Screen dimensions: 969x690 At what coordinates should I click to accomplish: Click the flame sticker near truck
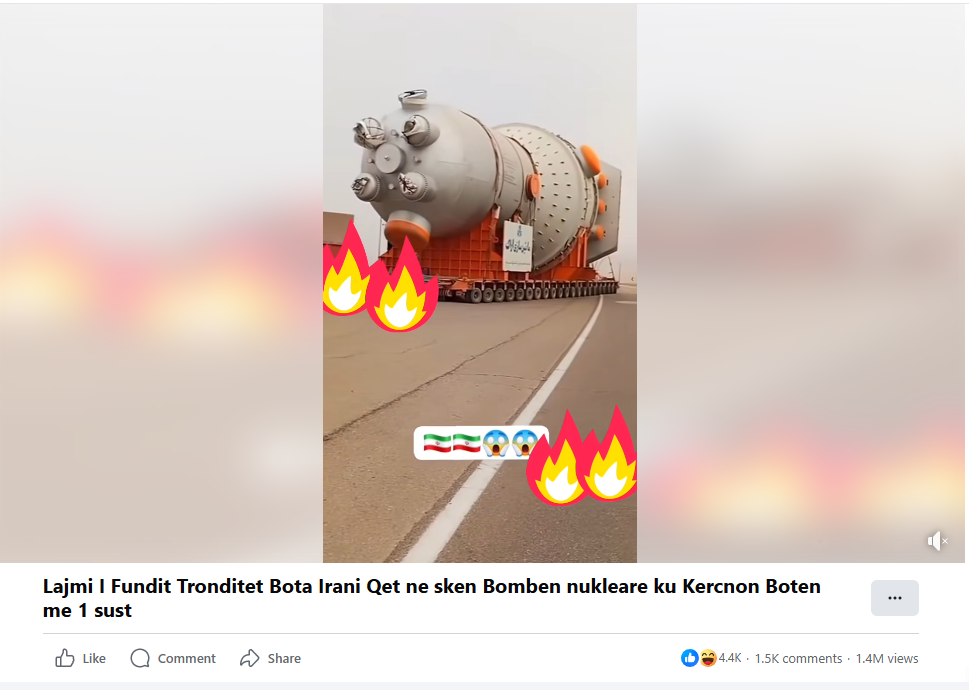tap(378, 276)
